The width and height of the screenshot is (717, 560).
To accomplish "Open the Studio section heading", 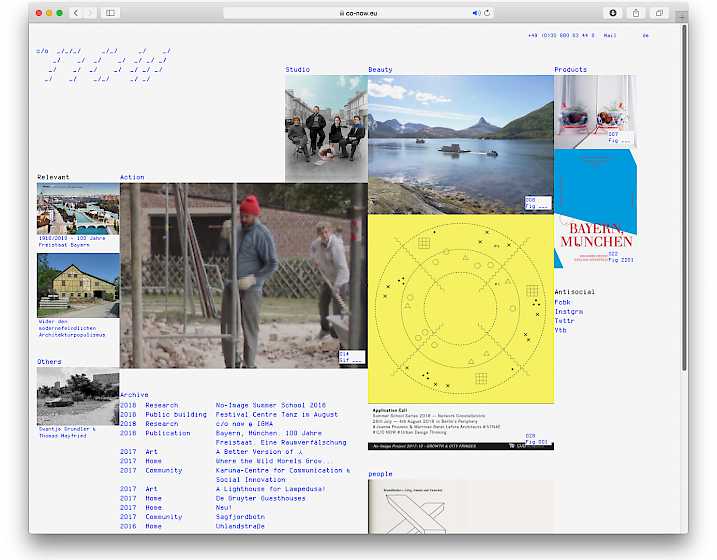I will (298, 69).
